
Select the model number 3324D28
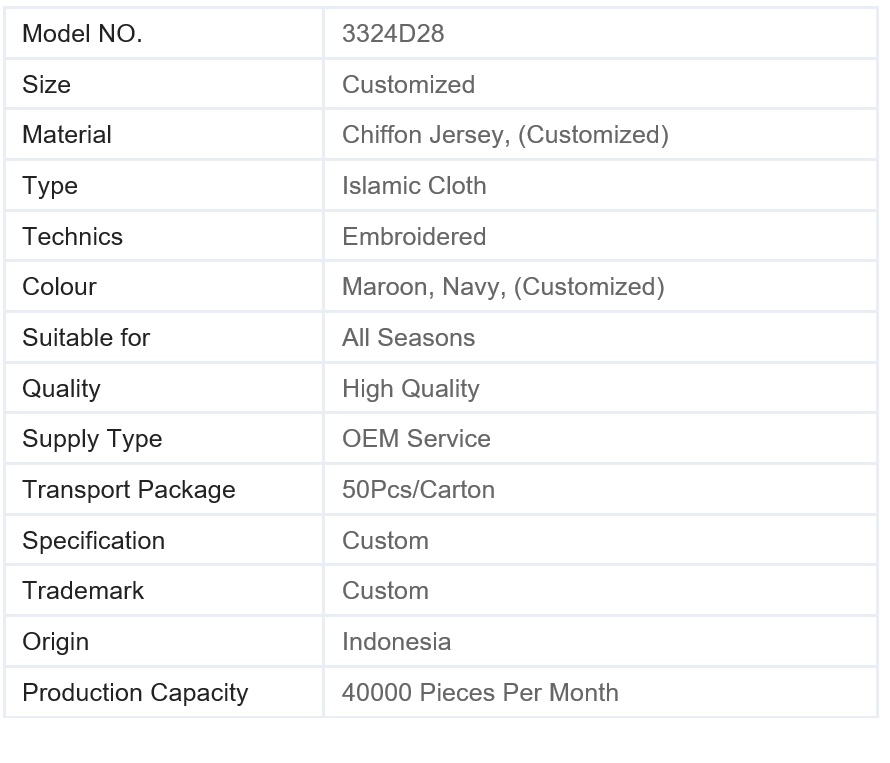393,33
